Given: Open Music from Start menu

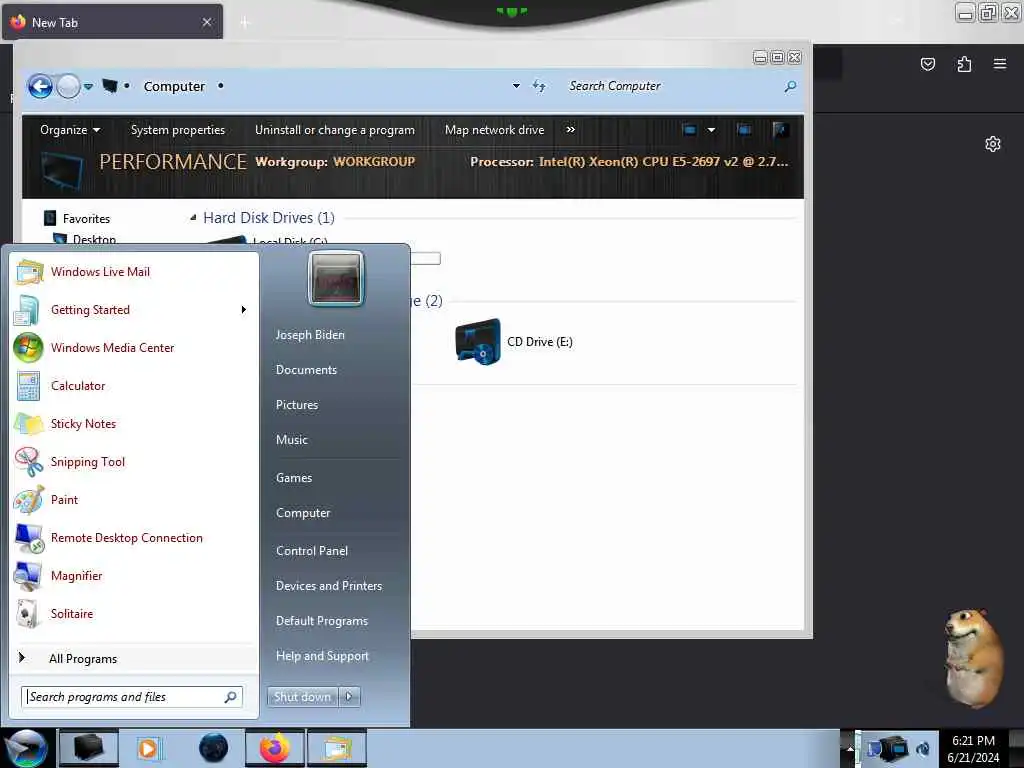Looking at the screenshot, I should click(292, 440).
